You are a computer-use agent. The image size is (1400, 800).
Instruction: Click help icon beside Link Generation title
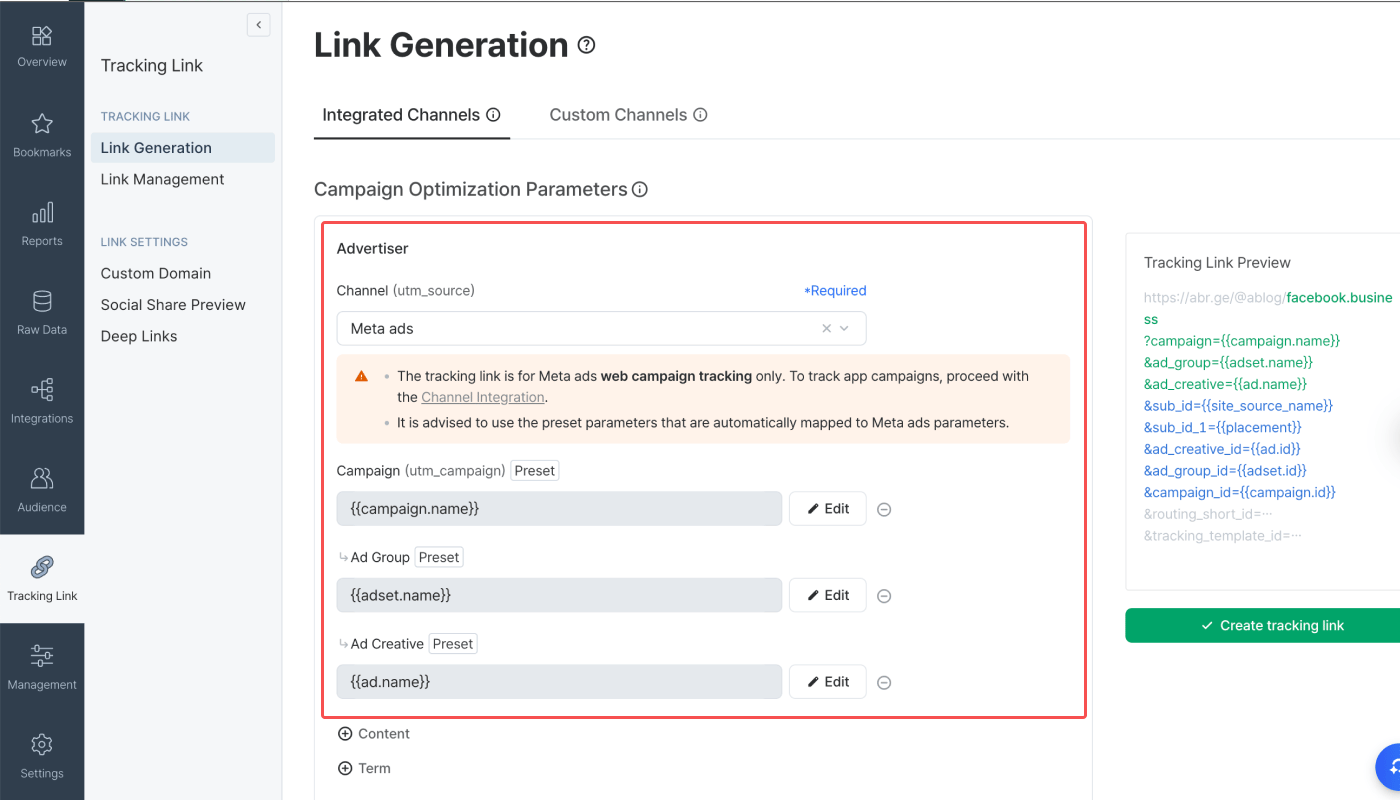pos(587,45)
